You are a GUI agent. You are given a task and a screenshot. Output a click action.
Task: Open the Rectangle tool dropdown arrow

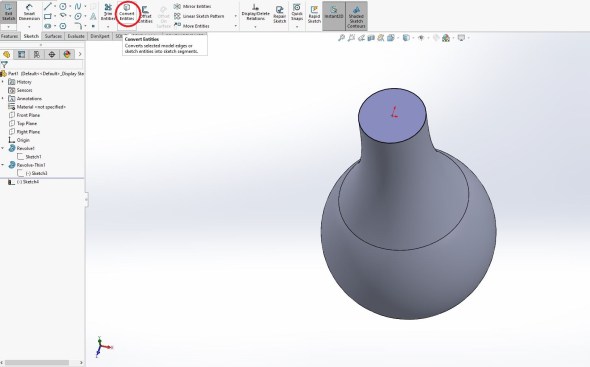[x=55, y=17]
